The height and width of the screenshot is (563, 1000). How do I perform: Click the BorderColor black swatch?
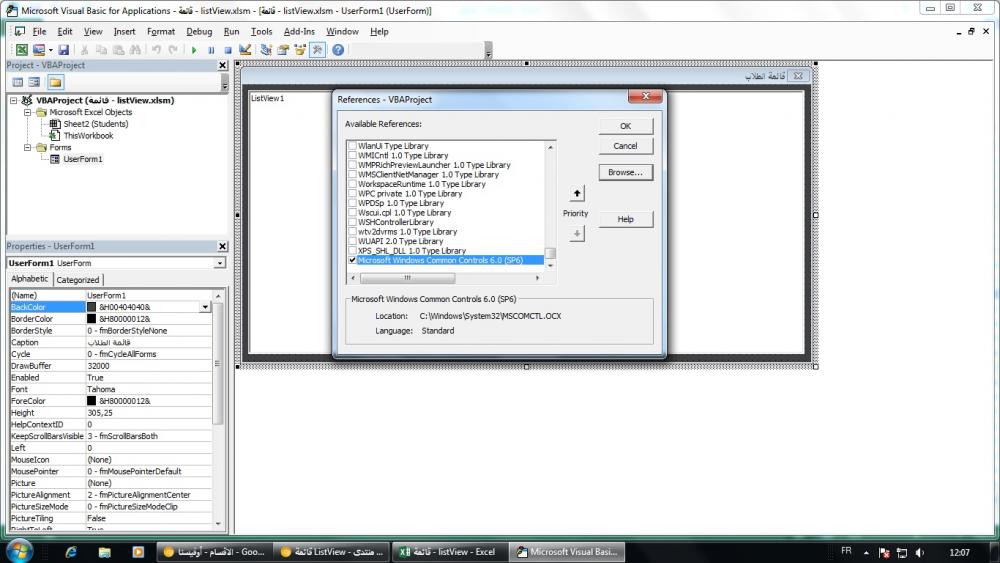coord(91,319)
